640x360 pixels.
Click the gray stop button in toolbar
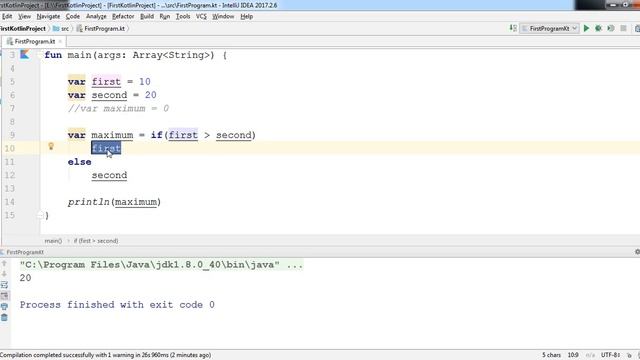[623, 28]
